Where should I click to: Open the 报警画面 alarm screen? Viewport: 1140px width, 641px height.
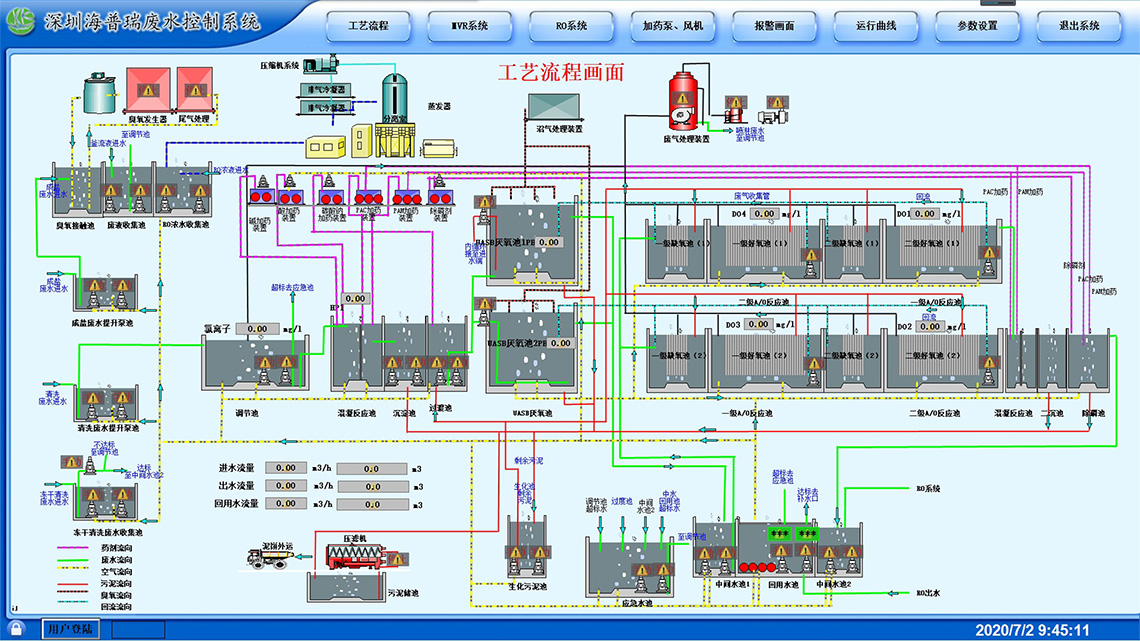[775, 26]
